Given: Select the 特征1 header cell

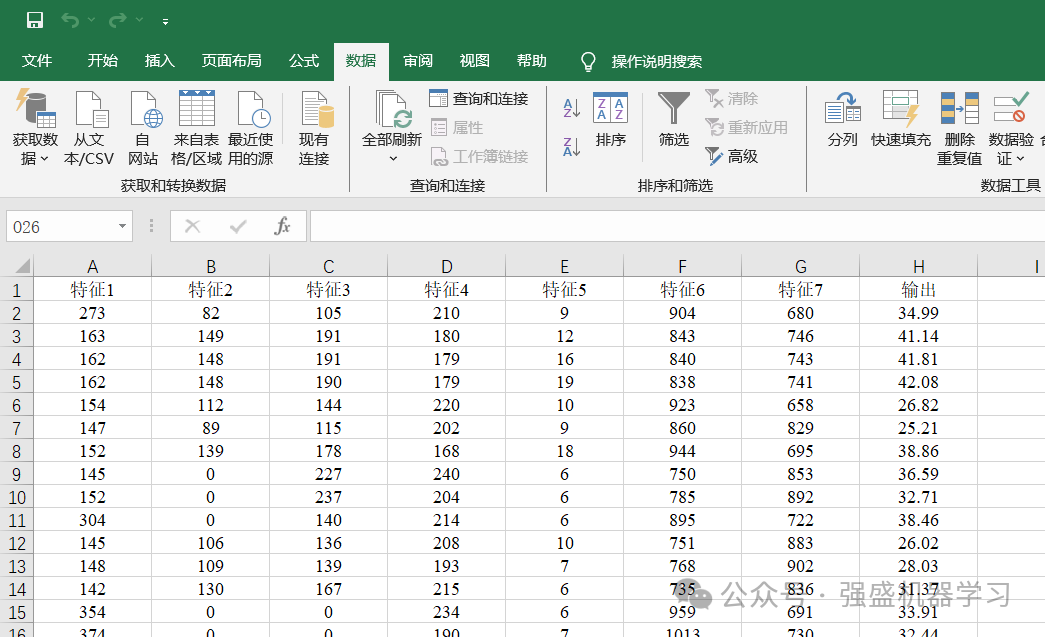Looking at the screenshot, I should point(93,289).
